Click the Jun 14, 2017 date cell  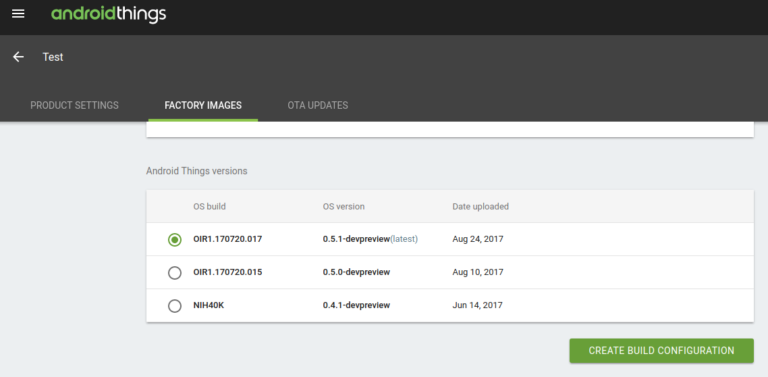pyautogui.click(x=478, y=306)
